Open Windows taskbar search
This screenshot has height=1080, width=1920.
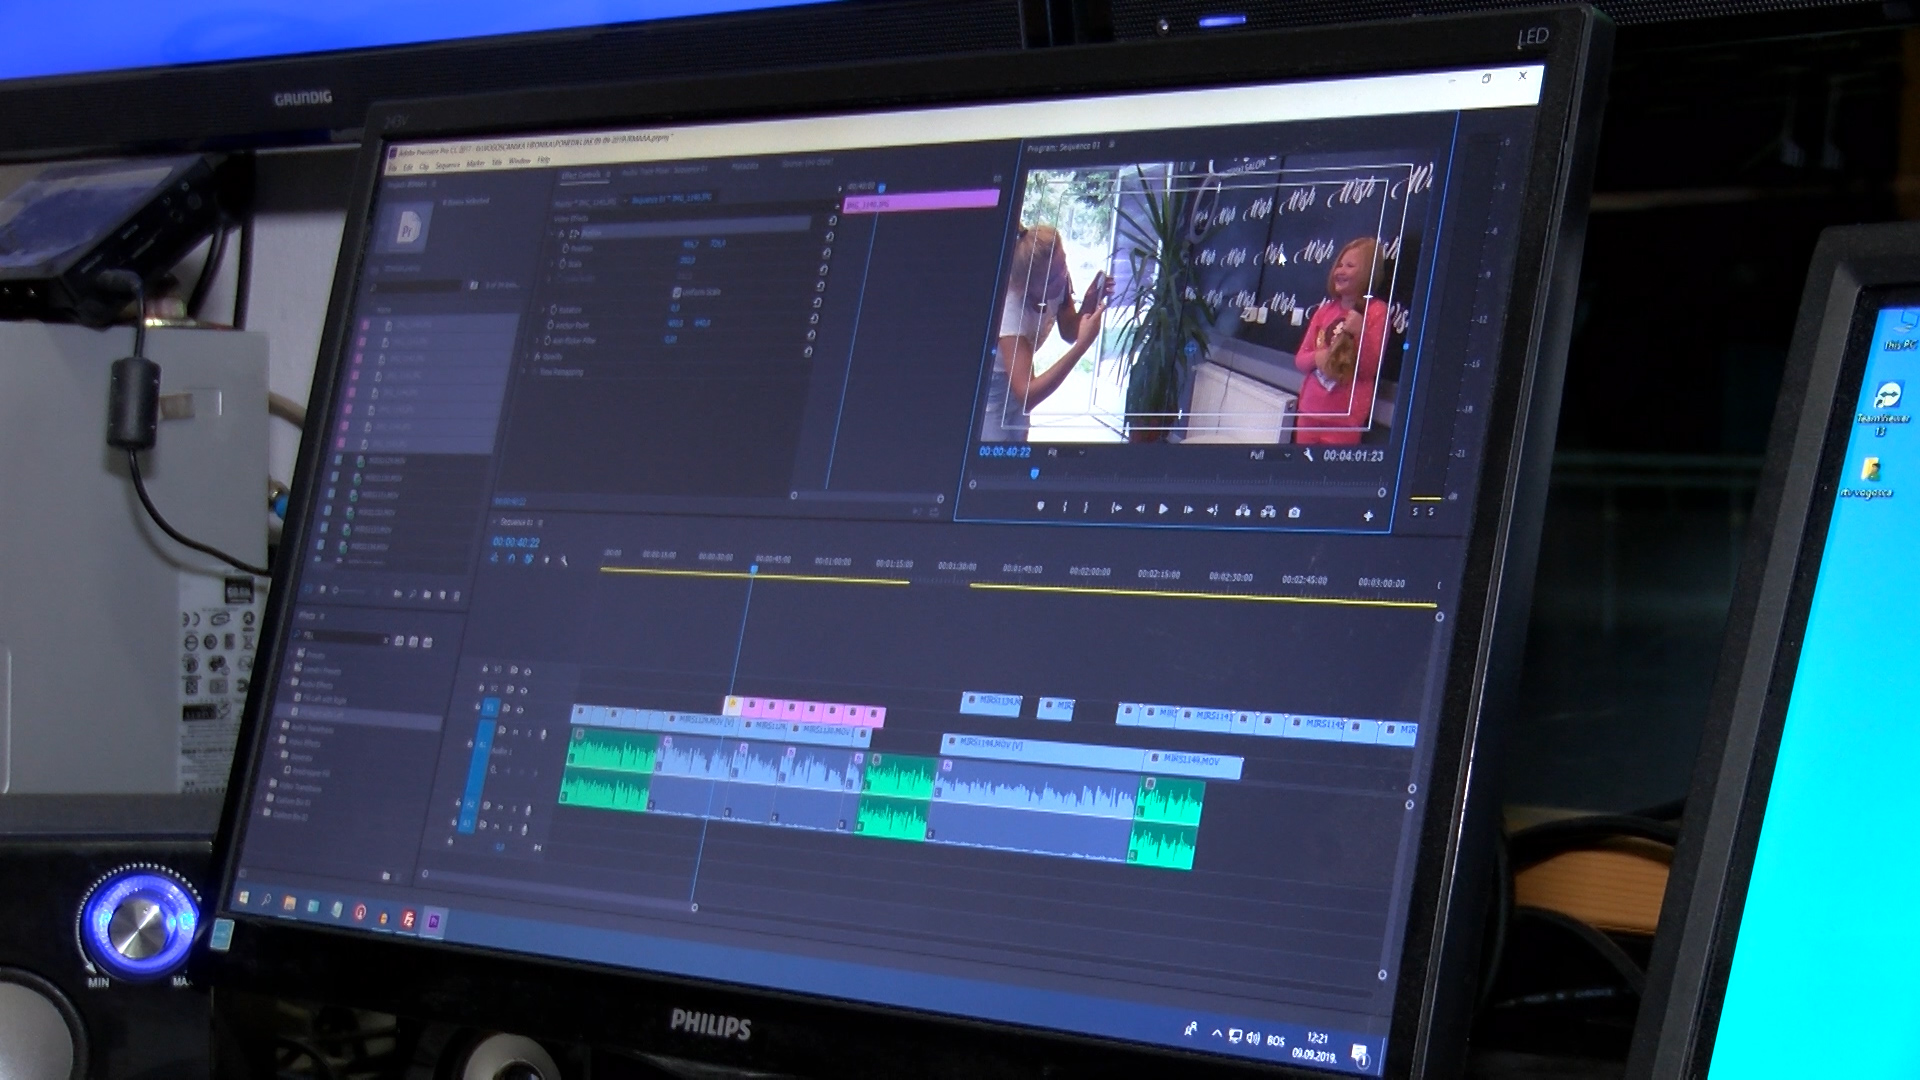click(x=266, y=901)
